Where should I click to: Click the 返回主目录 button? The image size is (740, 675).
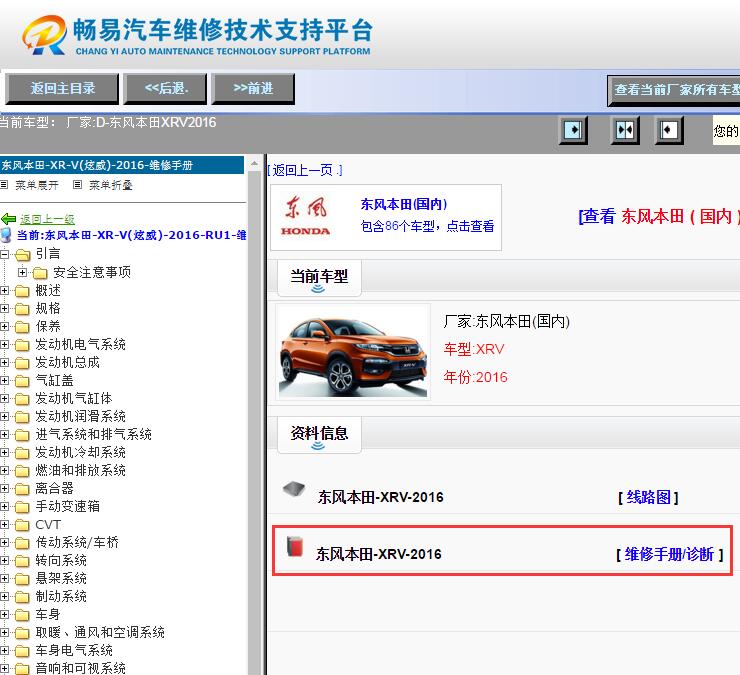(62, 89)
